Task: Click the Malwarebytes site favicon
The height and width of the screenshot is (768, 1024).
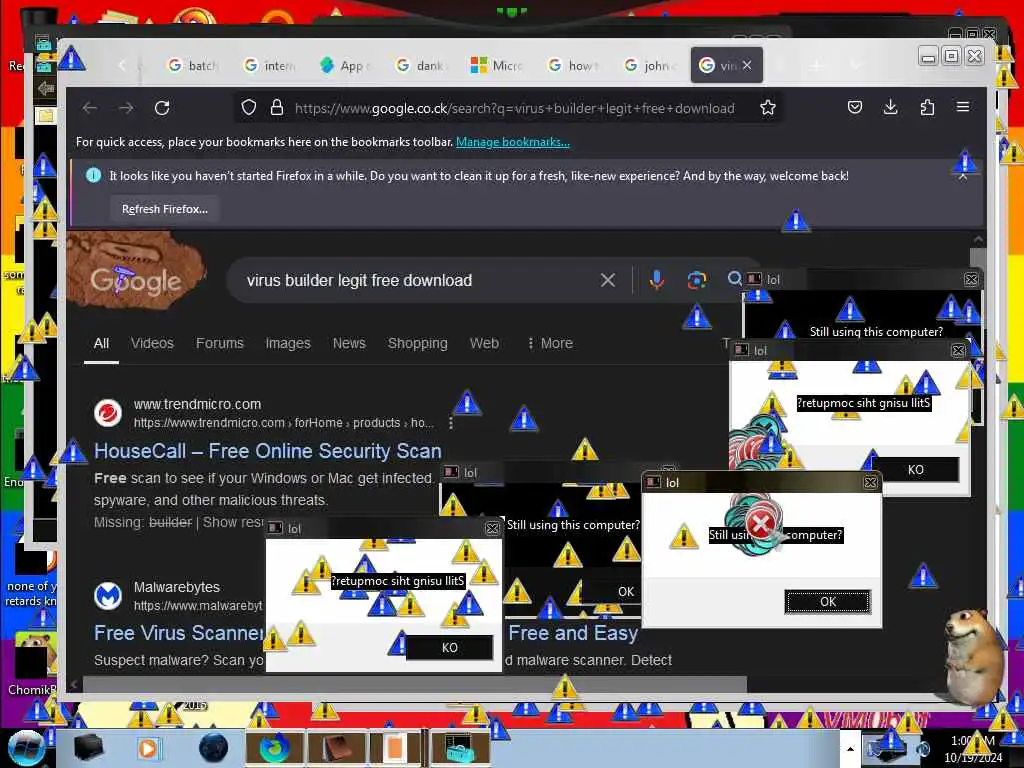Action: (108, 596)
